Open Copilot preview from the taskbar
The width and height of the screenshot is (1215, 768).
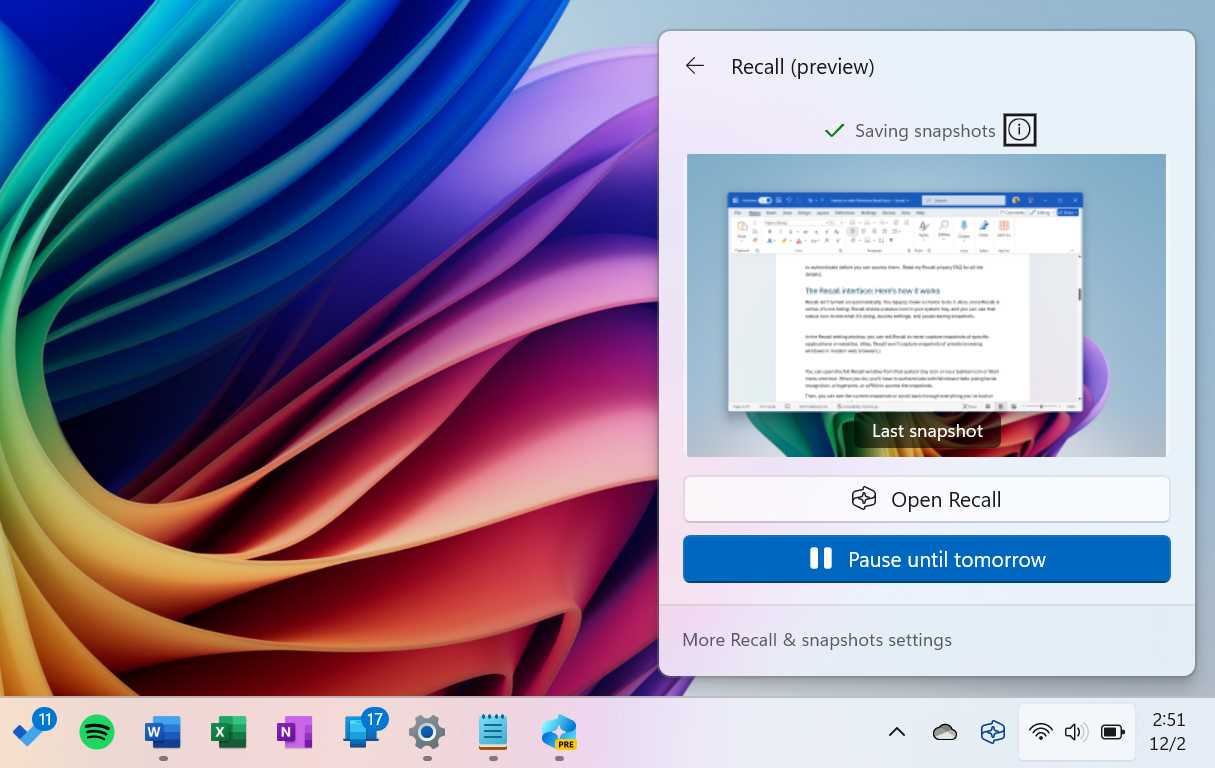point(558,731)
